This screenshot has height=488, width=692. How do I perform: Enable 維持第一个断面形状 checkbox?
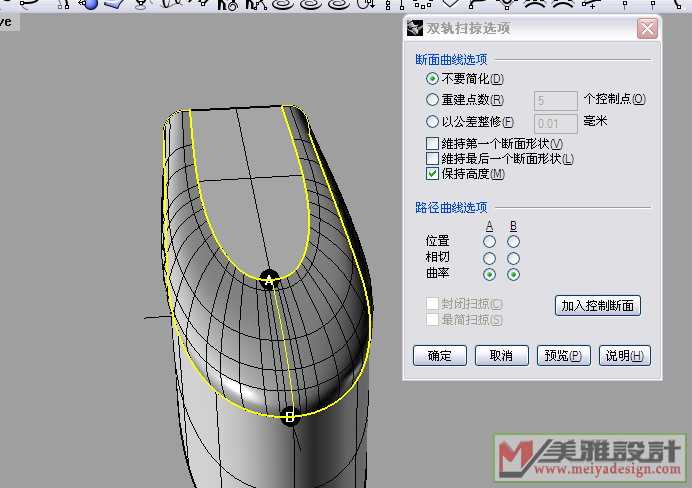432,144
